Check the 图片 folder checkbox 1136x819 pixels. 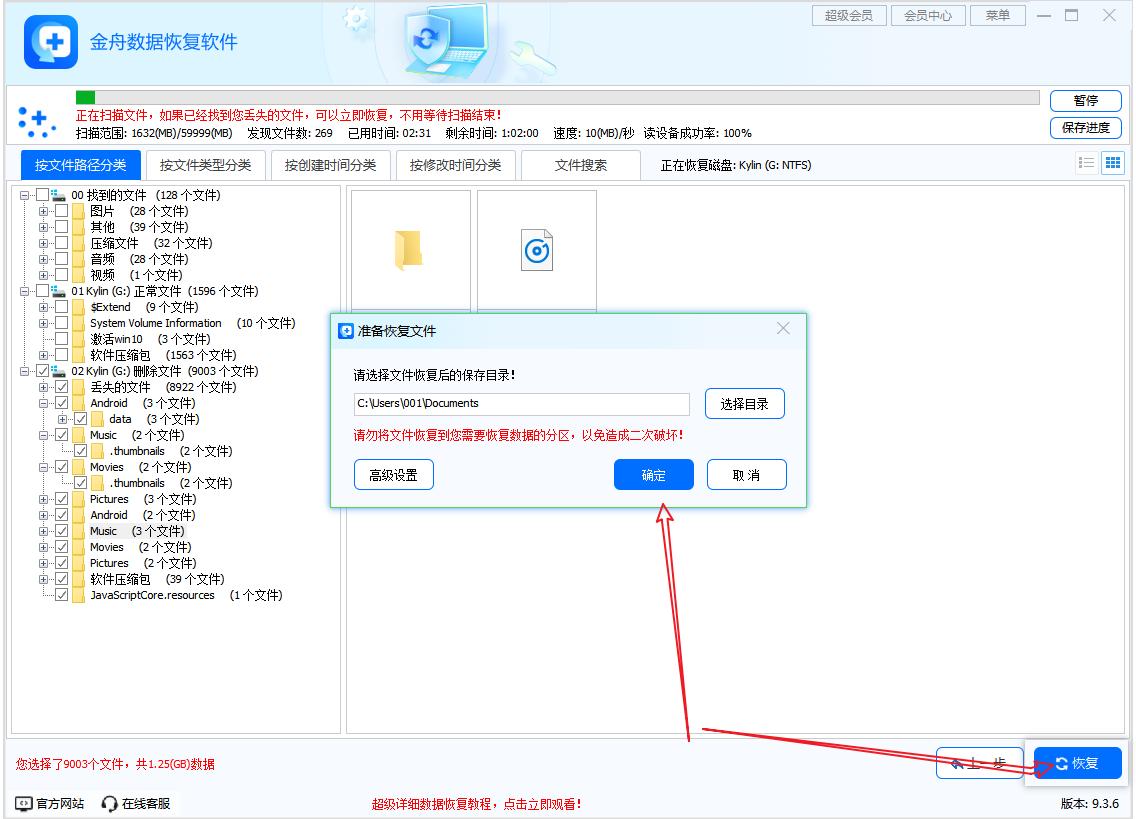(62, 211)
